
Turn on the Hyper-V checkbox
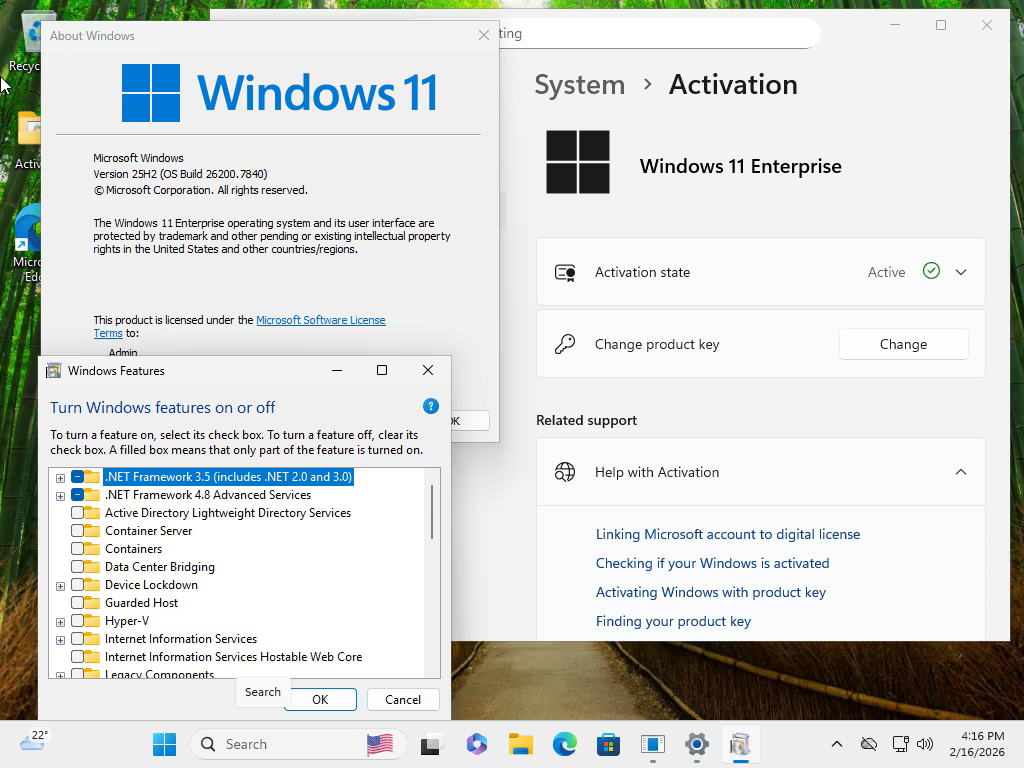77,620
